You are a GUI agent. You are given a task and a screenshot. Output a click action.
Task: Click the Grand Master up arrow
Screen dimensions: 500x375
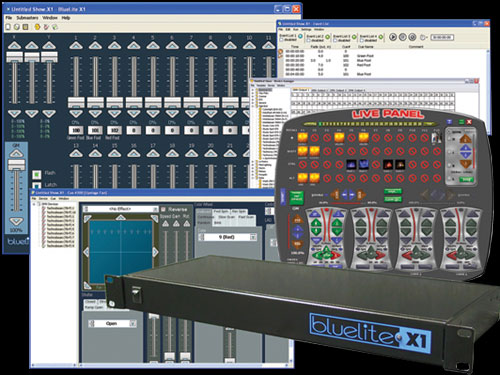click(x=16, y=153)
